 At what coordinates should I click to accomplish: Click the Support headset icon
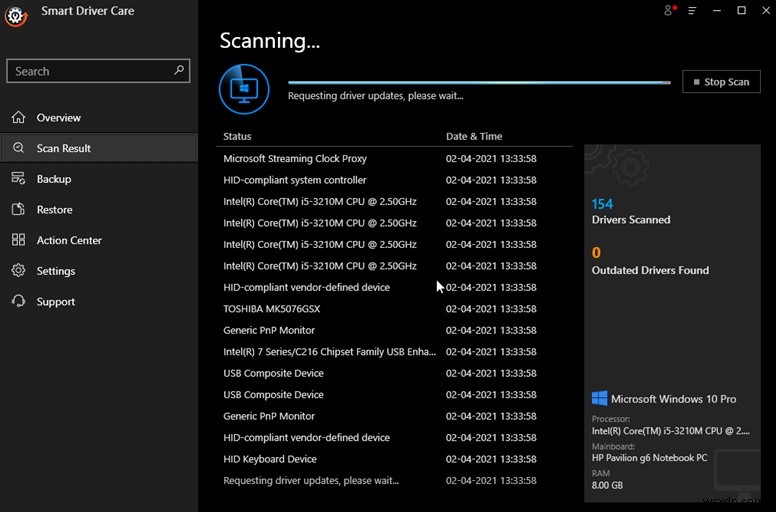tap(18, 301)
